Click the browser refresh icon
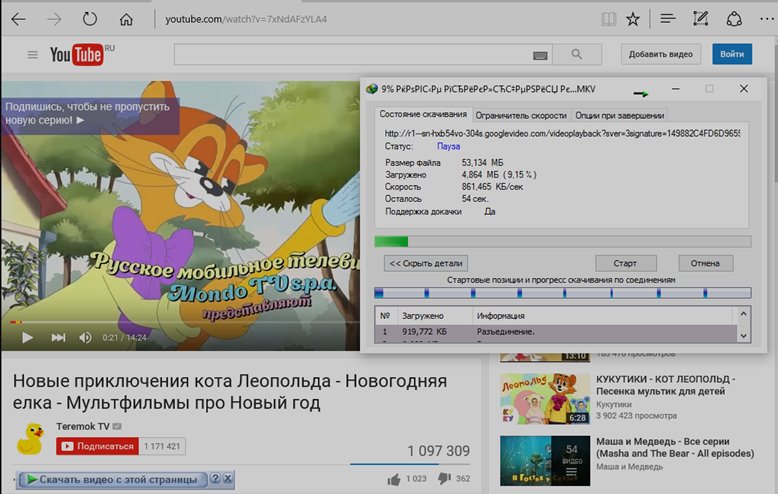The height and width of the screenshot is (494, 778). (x=90, y=19)
